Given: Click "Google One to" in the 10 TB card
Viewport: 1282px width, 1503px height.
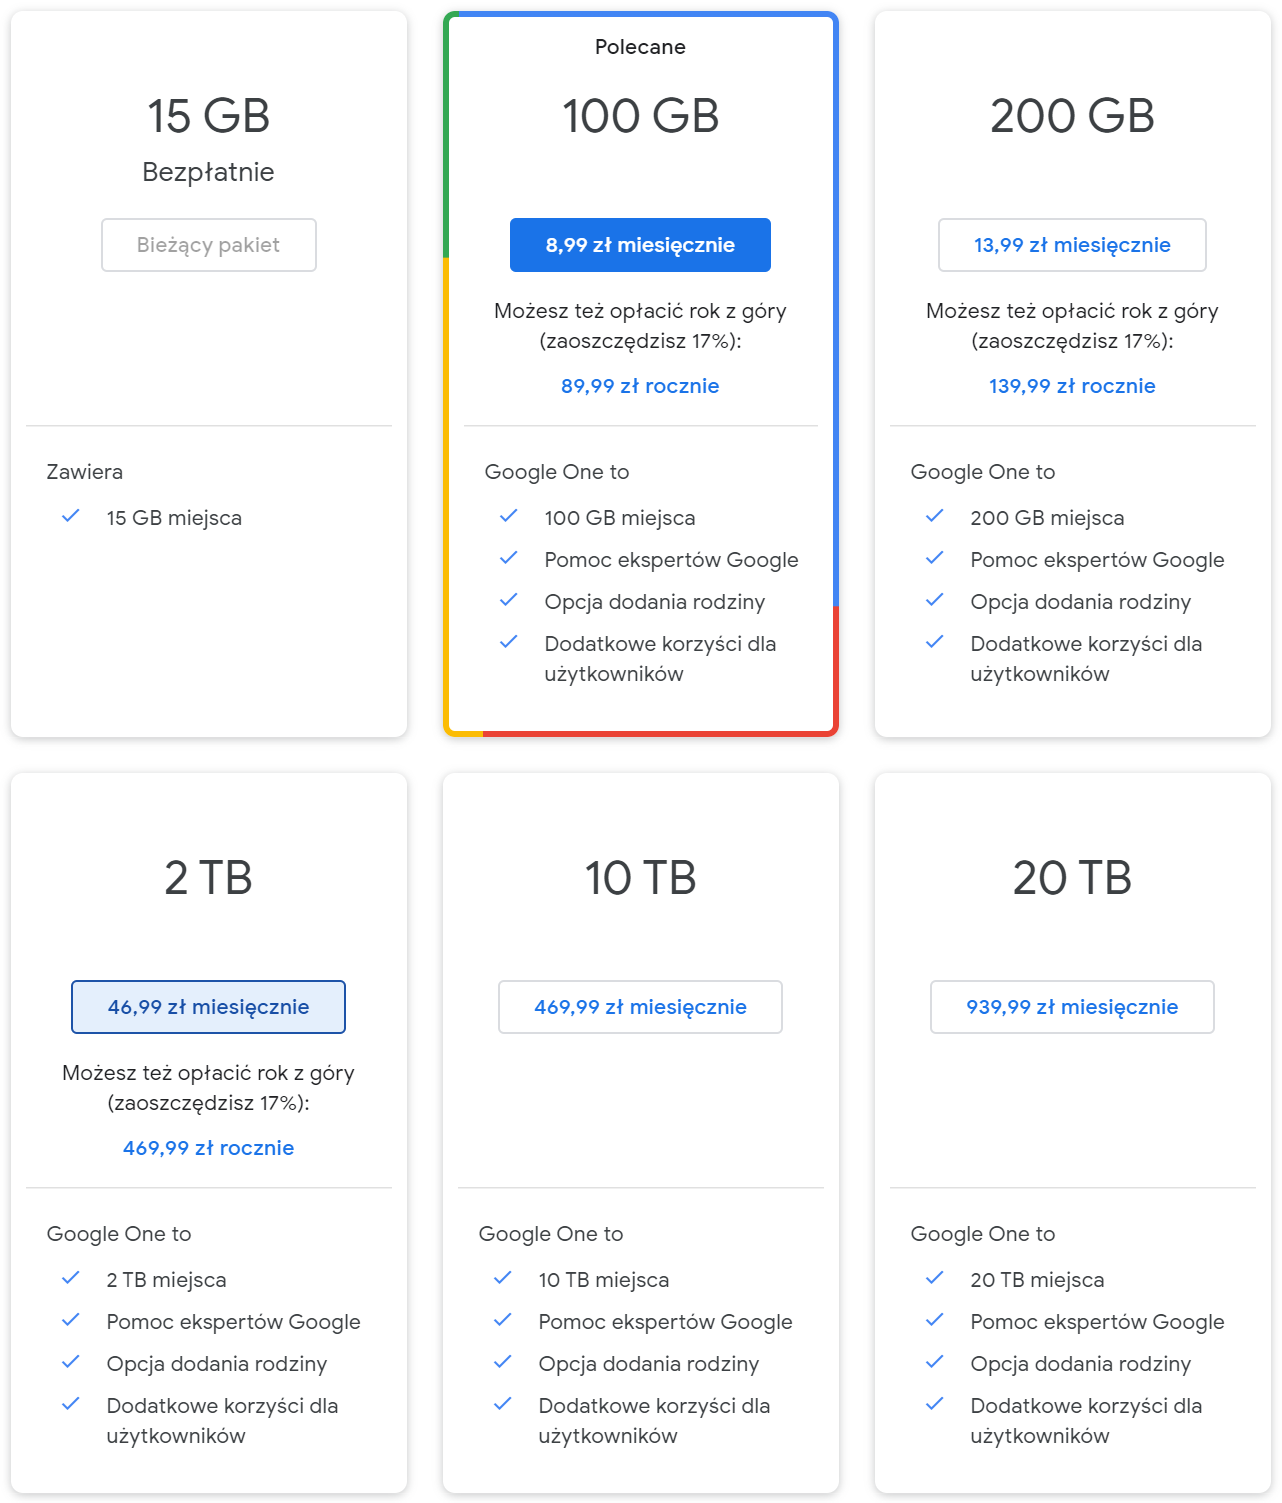Looking at the screenshot, I should point(551,1234).
